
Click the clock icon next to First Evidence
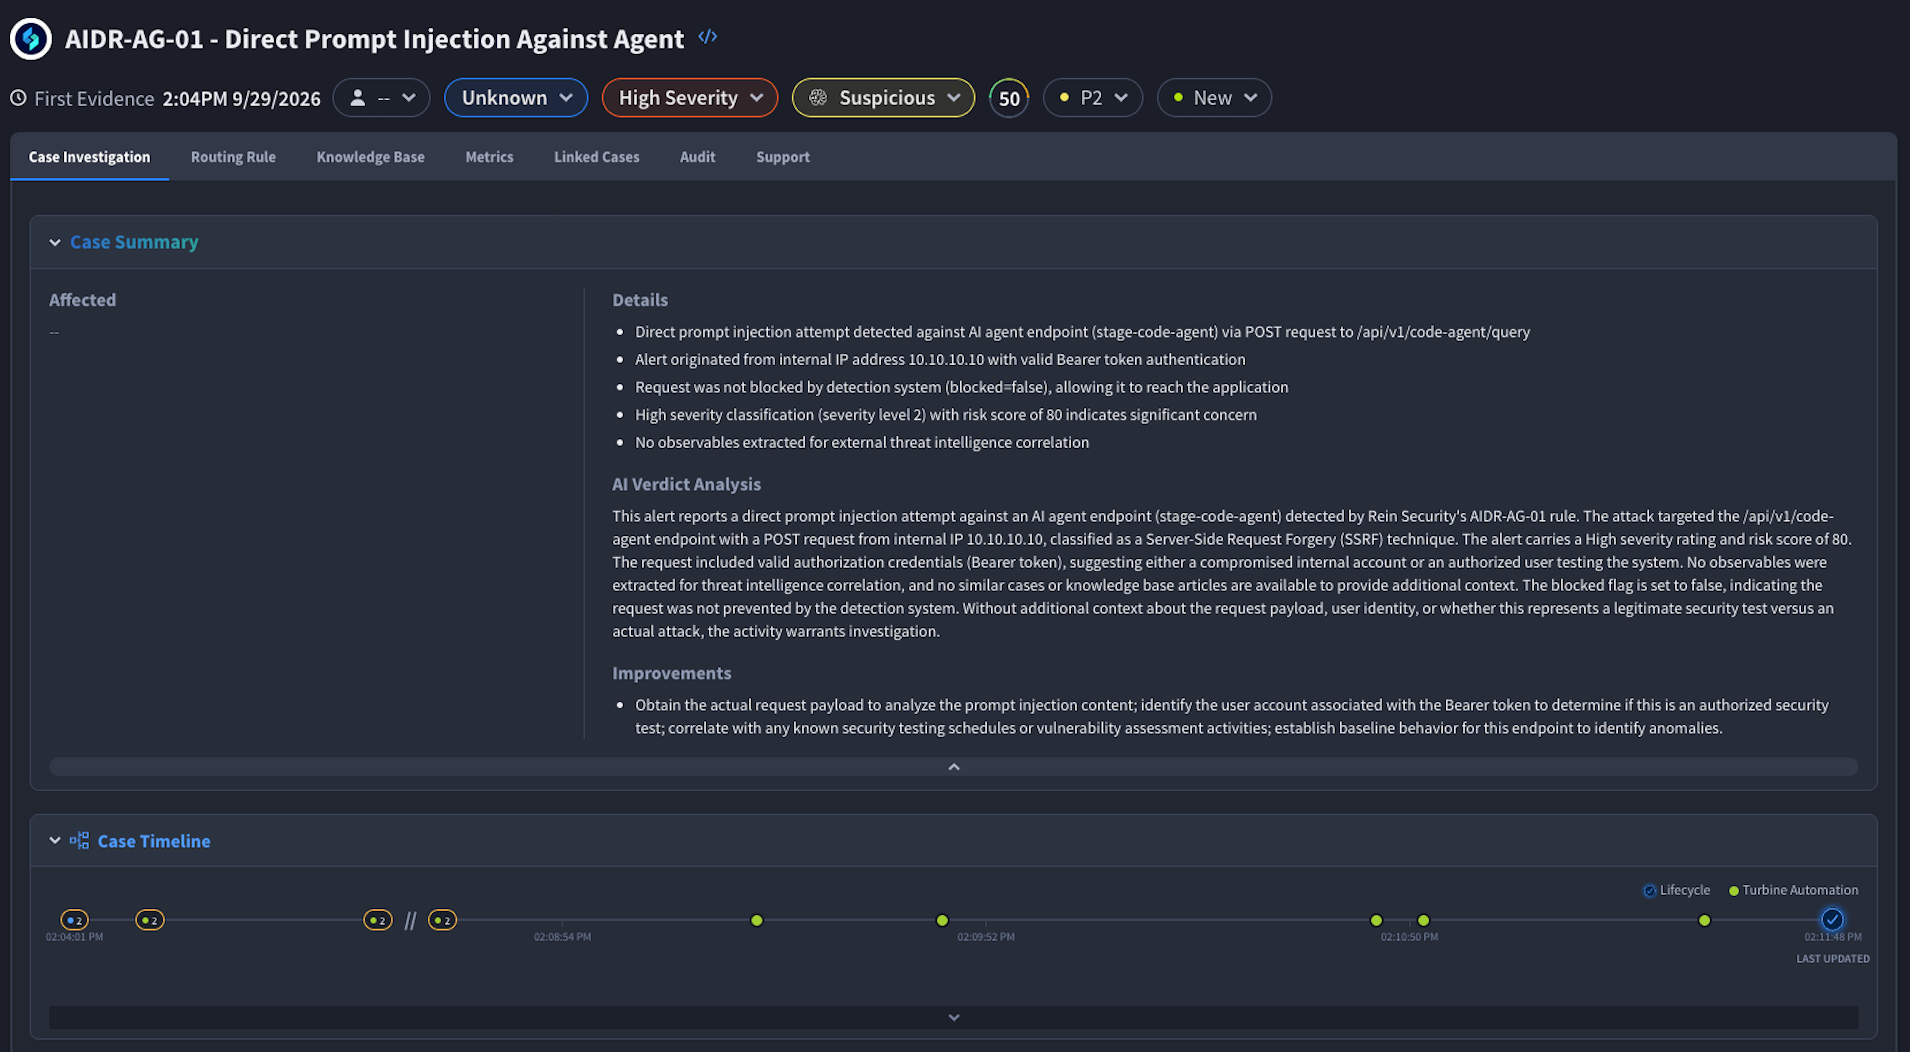tap(18, 98)
